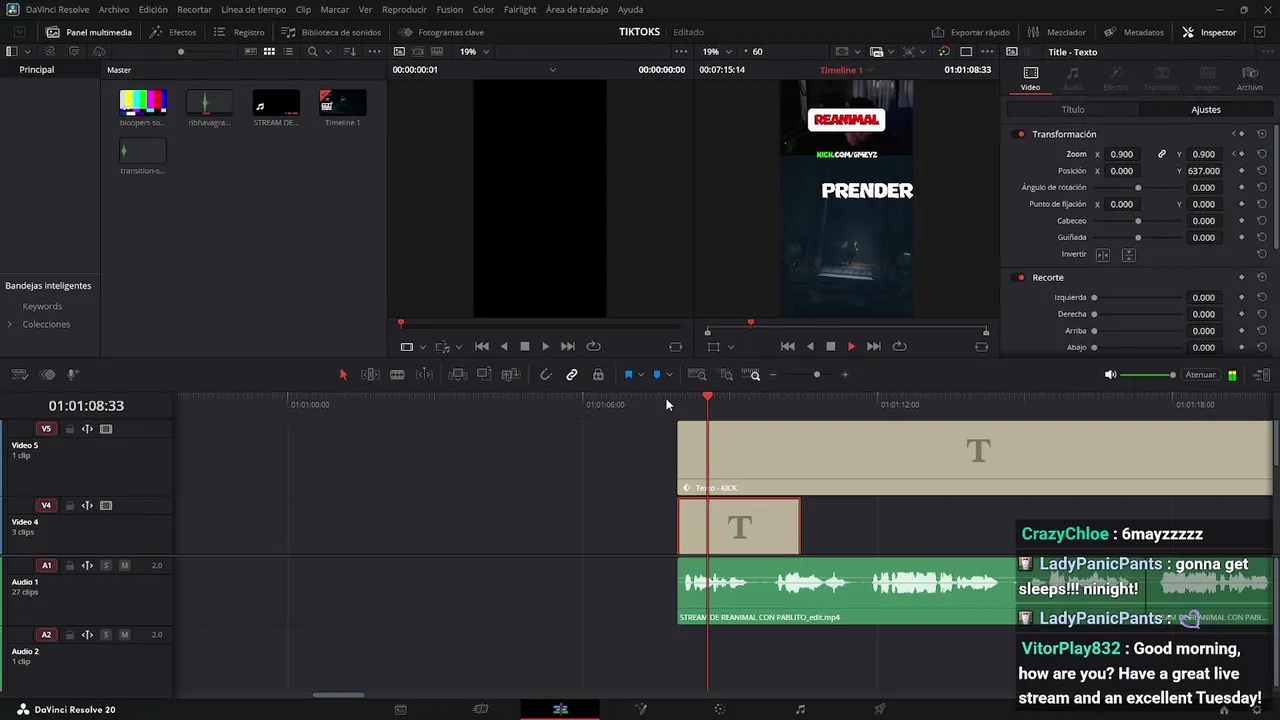Open the Línea de tiempo menu
Viewport: 1280px width, 720px height.
[253, 9]
